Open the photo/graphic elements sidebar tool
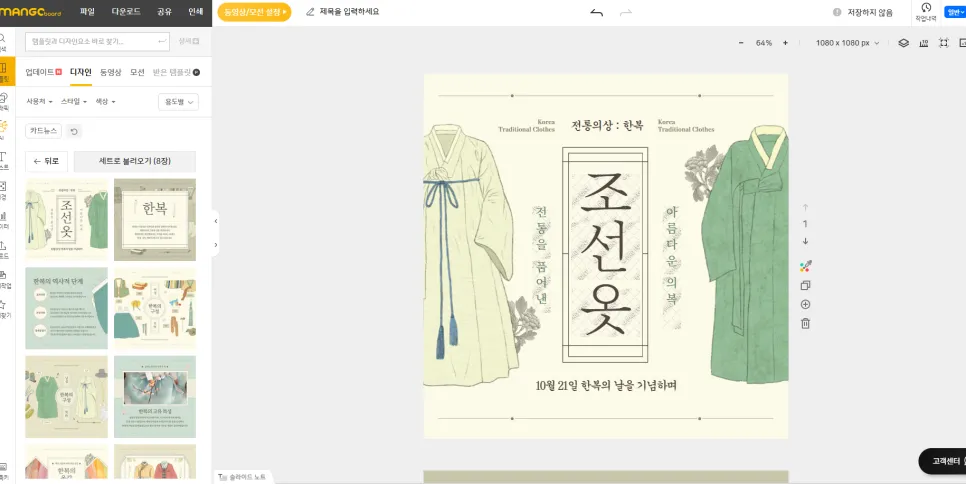Image resolution: width=966 pixels, height=484 pixels. pyautogui.click(x=4, y=101)
